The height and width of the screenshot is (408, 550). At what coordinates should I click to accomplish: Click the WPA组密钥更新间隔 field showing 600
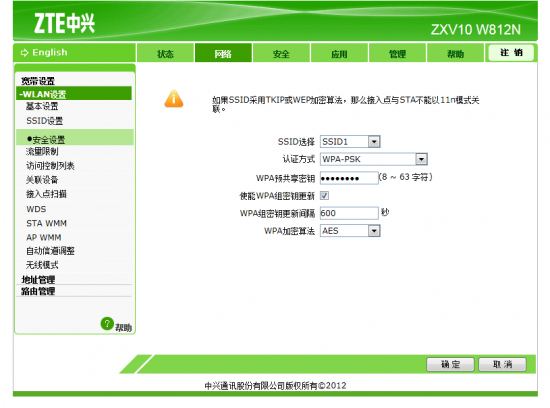(349, 213)
